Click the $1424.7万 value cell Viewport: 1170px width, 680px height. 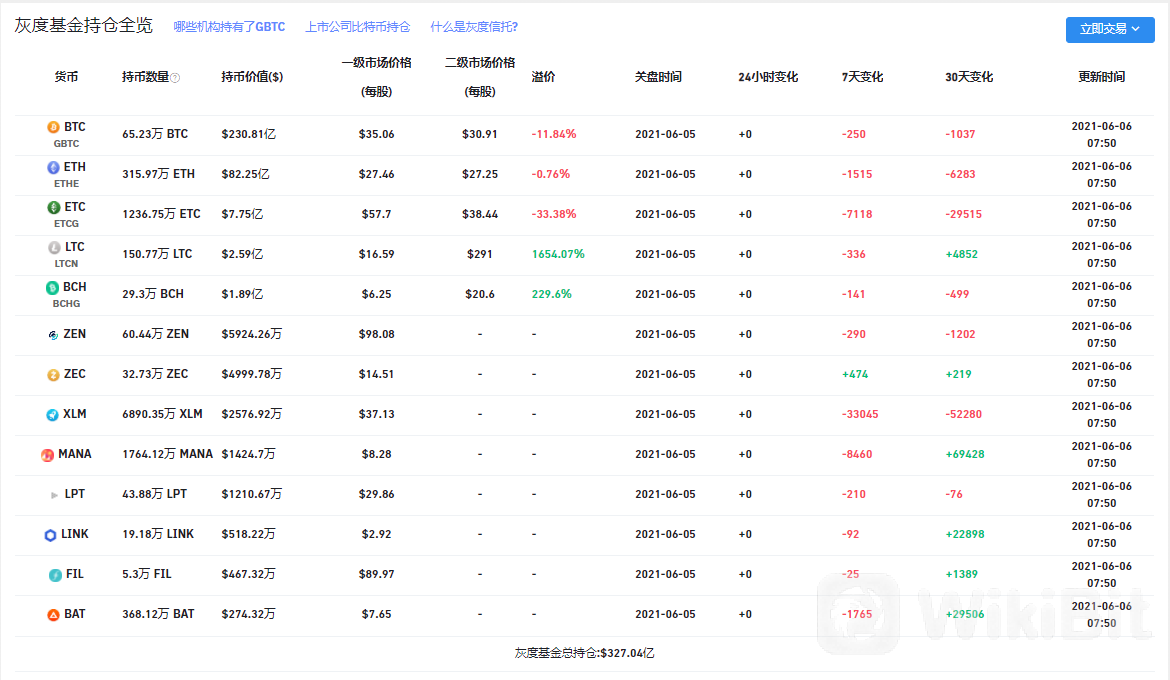tap(248, 455)
